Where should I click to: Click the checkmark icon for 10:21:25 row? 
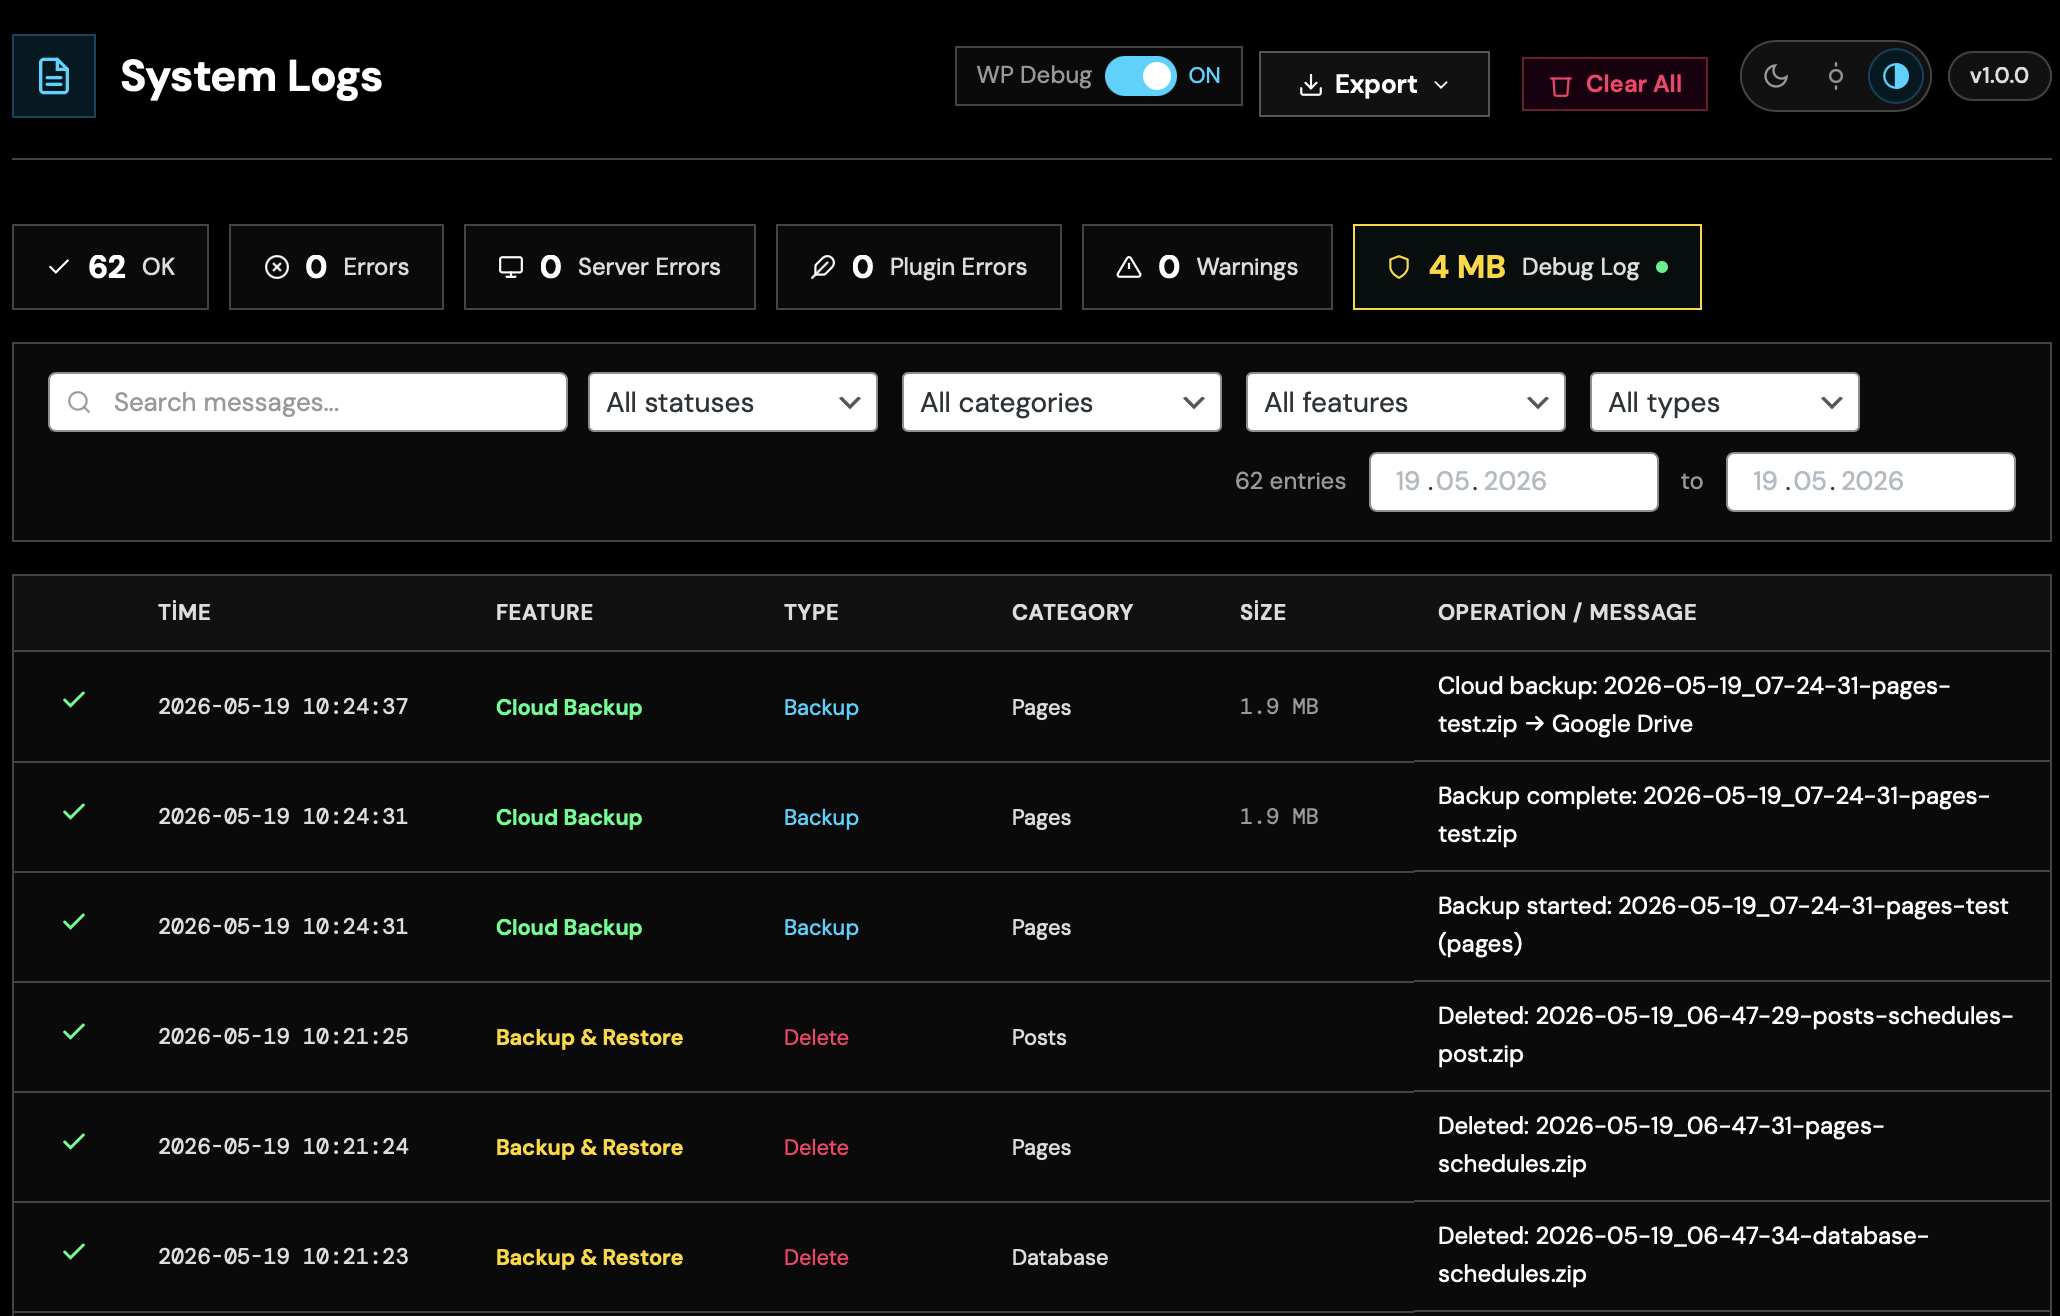74,1032
